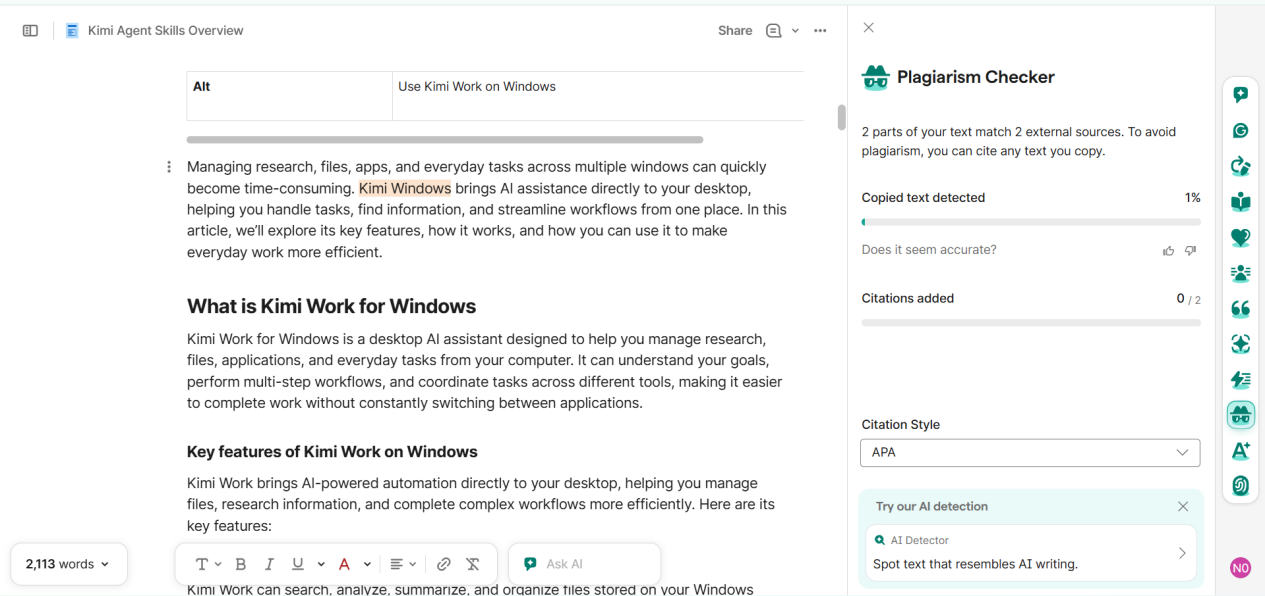
Task: Close the Plagiarism Checker panel
Action: [869, 28]
